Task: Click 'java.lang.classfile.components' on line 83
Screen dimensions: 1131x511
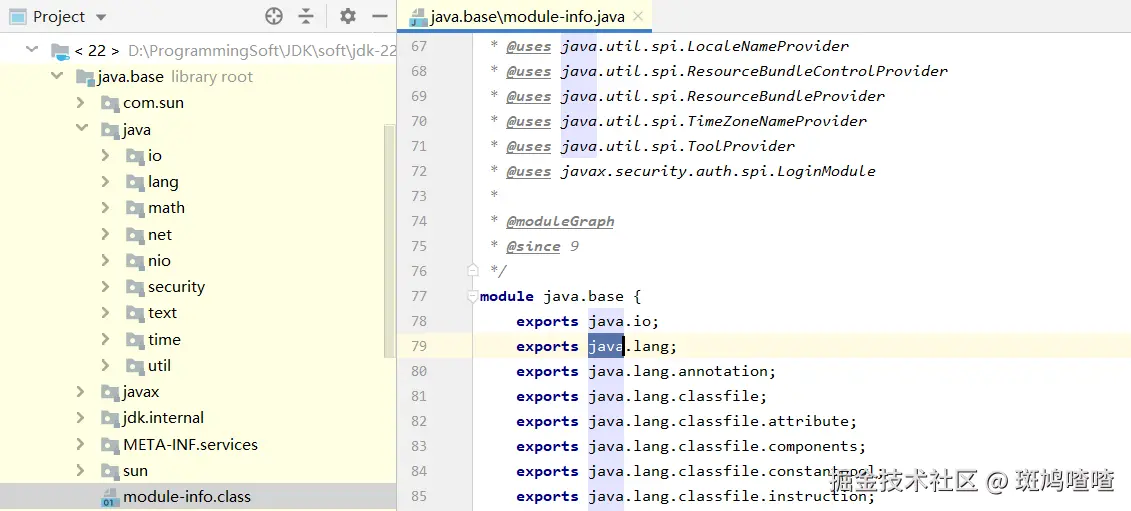Action: pos(723,446)
